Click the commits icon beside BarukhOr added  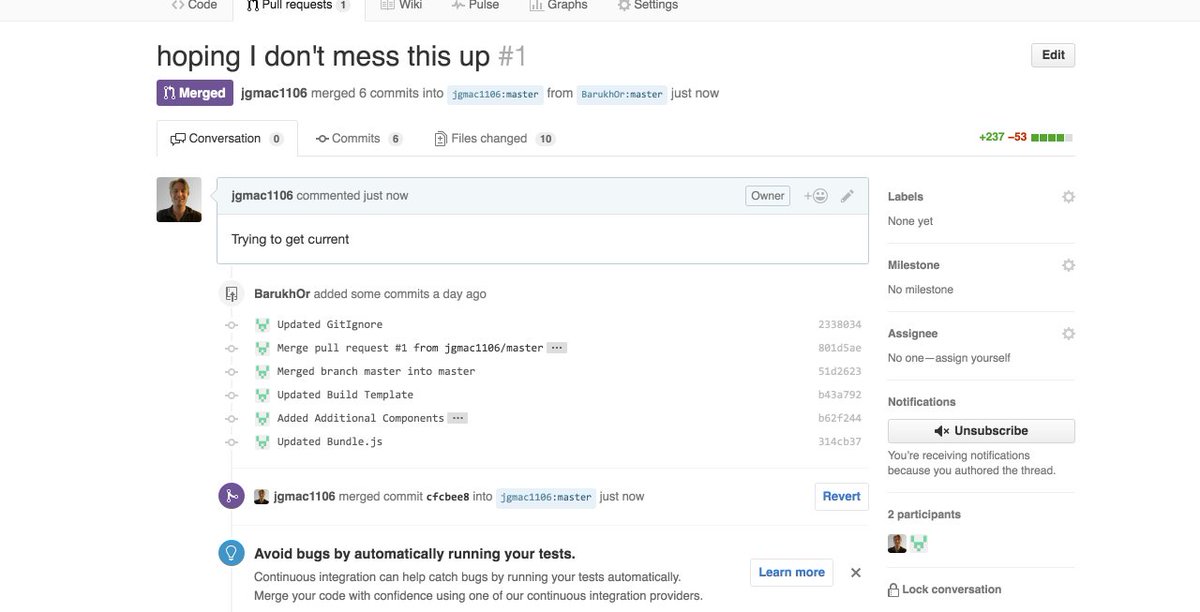231,294
